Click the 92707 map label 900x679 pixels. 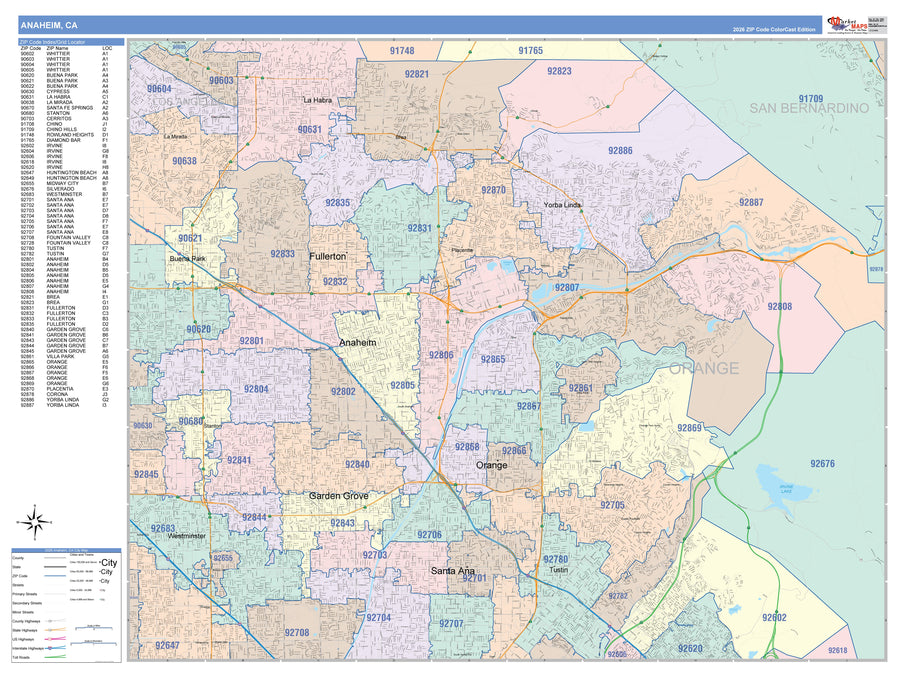[451, 623]
